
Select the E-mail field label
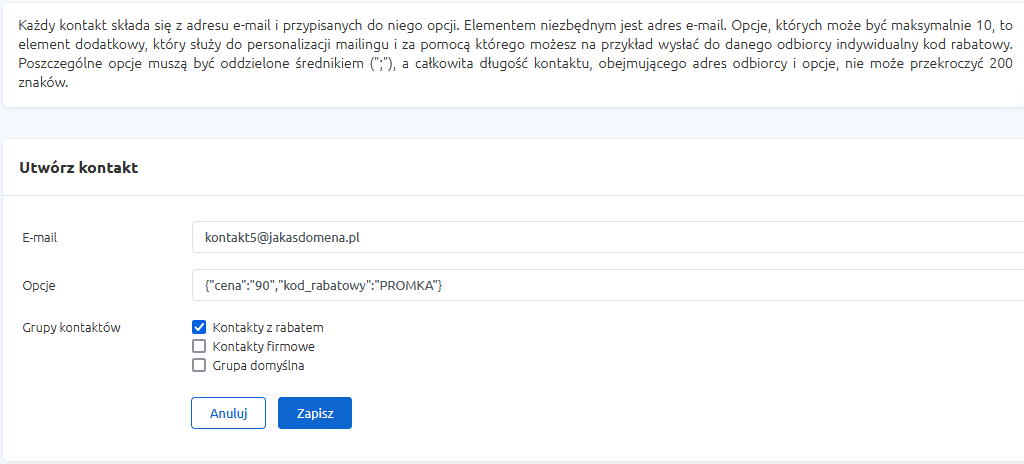(39, 239)
